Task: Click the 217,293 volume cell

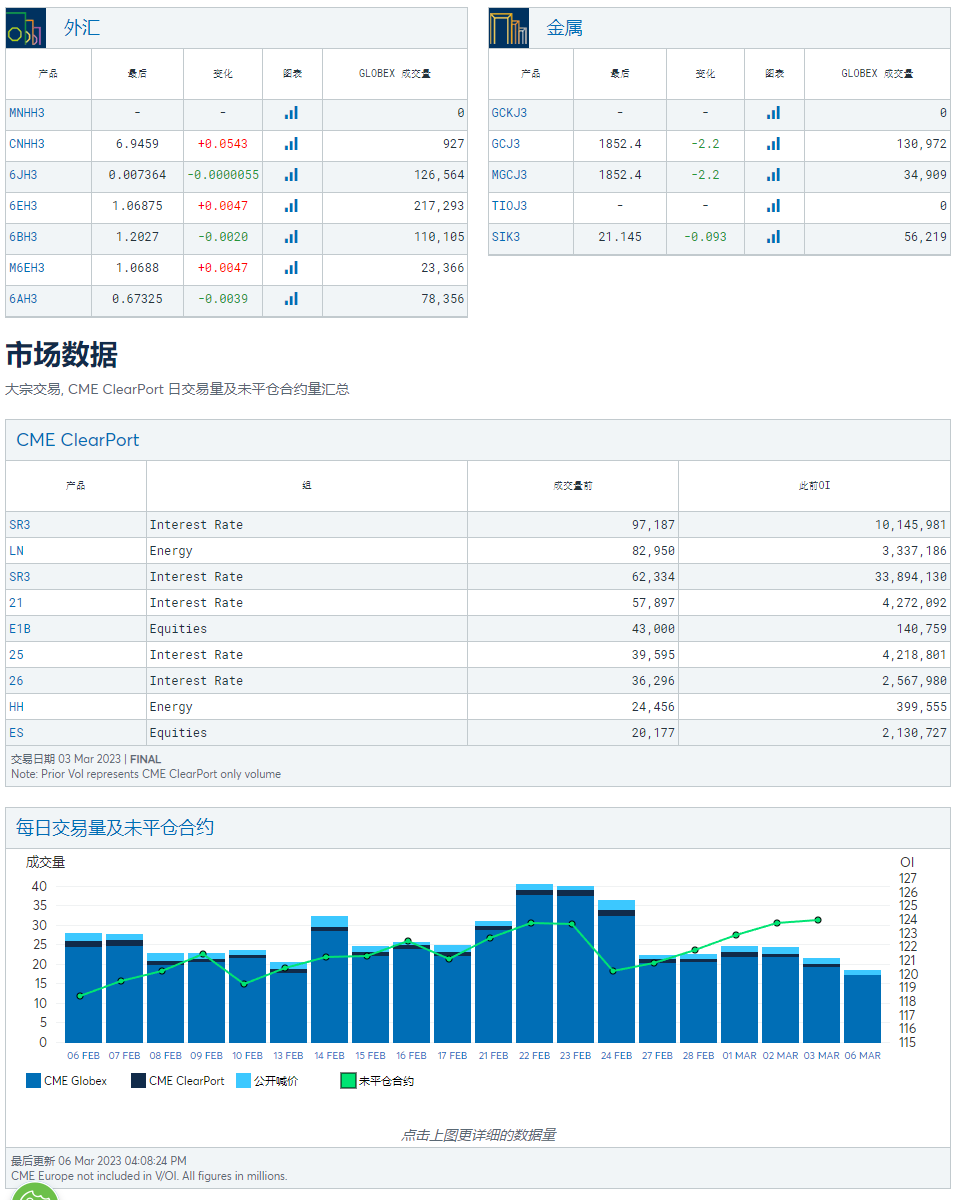Action: tap(394, 206)
